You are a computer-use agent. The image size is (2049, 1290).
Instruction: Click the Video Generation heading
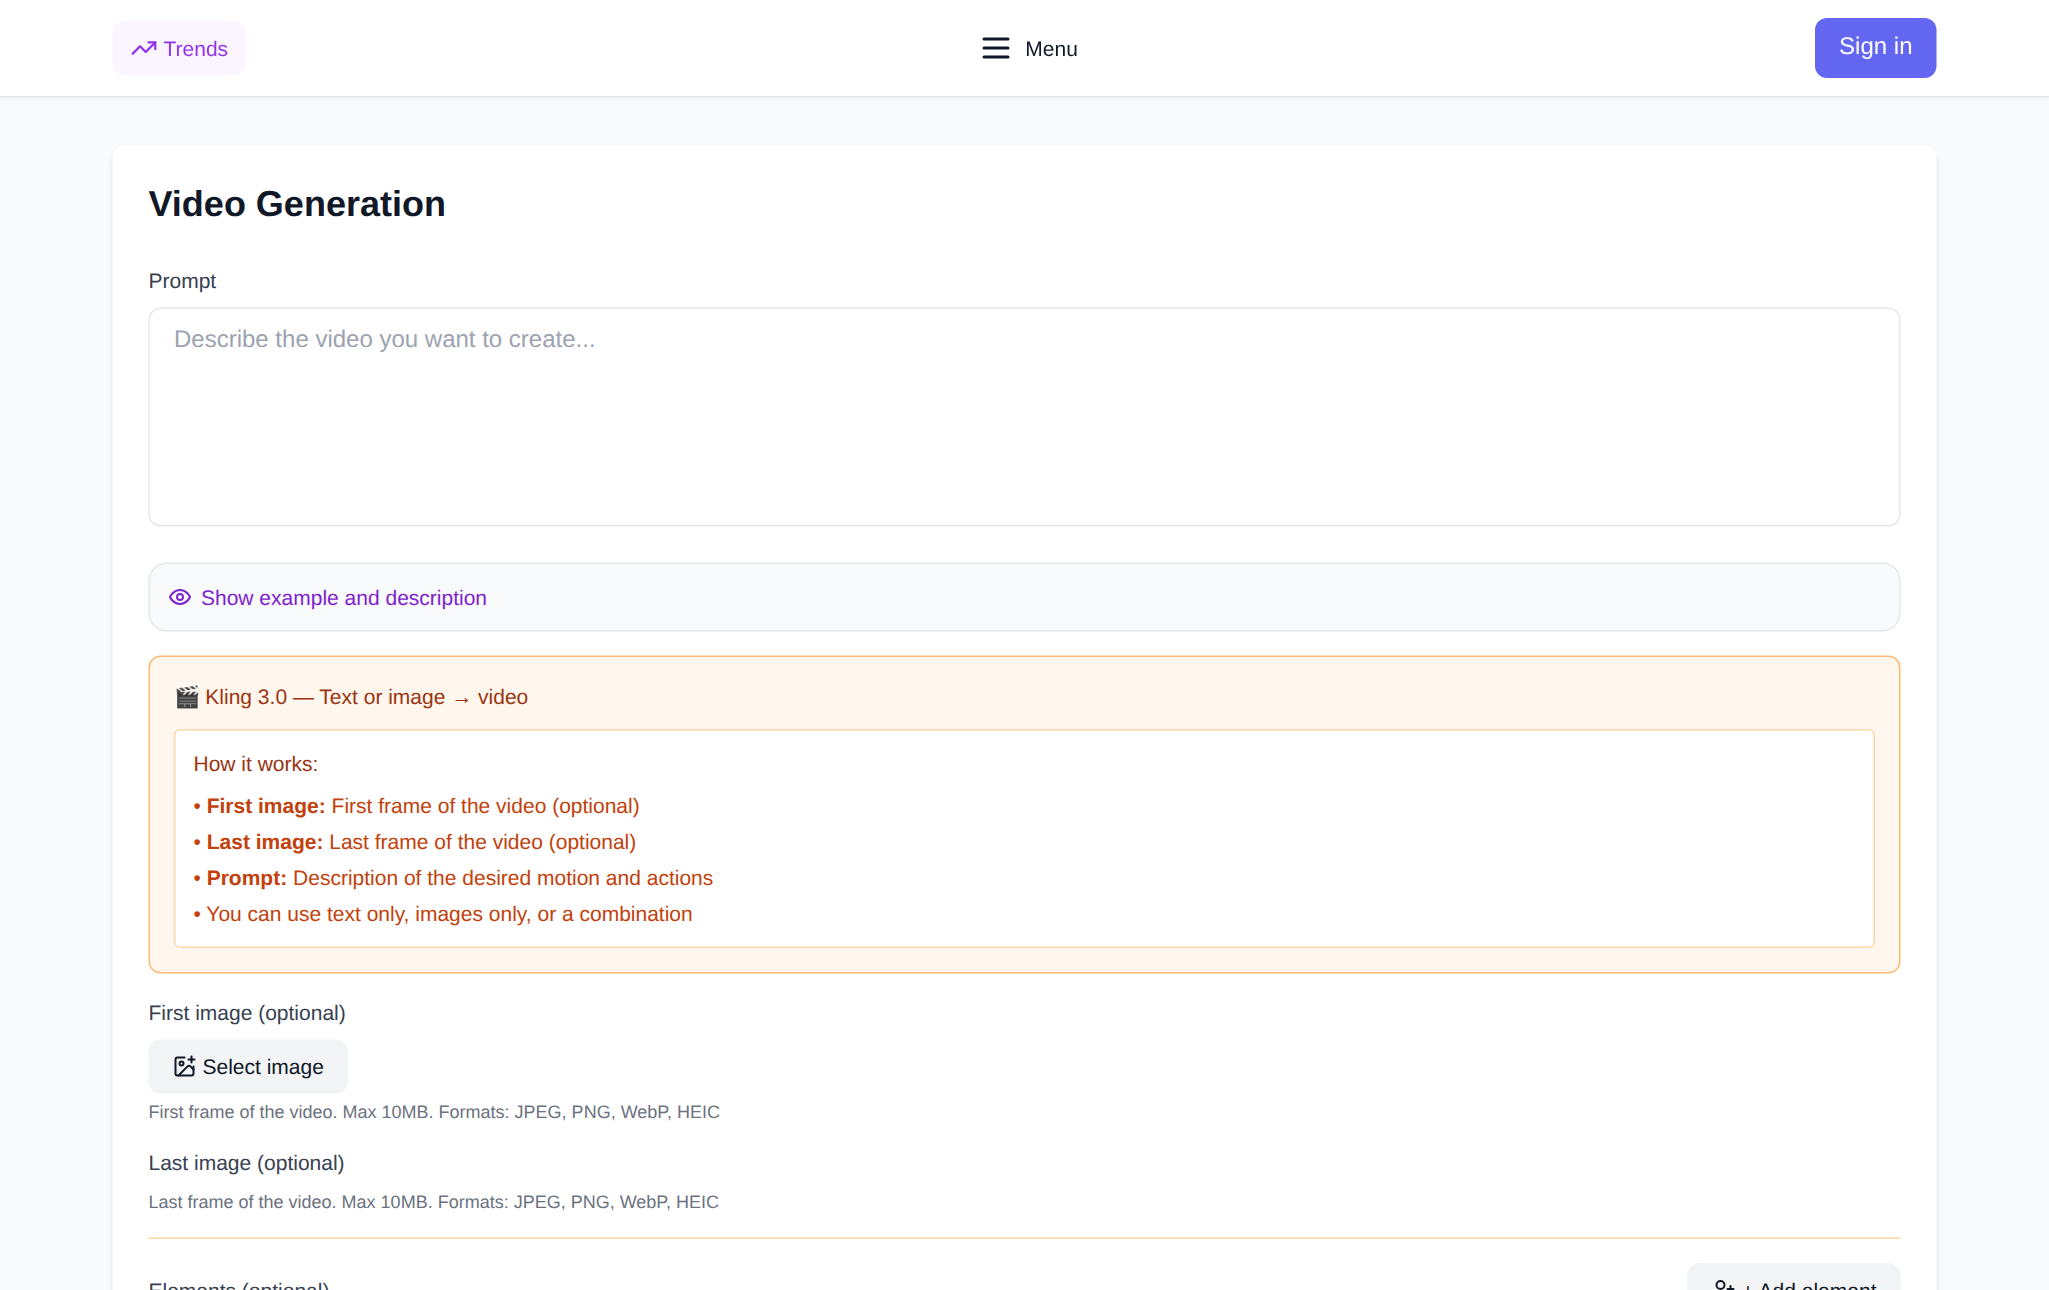tap(297, 204)
